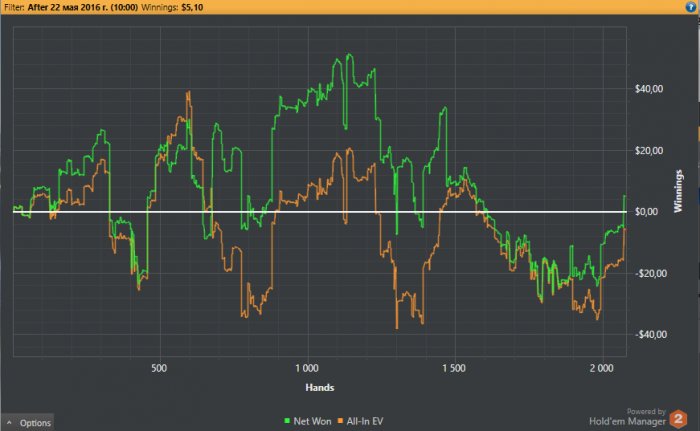Click the '$40,00' y-axis label
The height and width of the screenshot is (431, 700).
(649, 89)
